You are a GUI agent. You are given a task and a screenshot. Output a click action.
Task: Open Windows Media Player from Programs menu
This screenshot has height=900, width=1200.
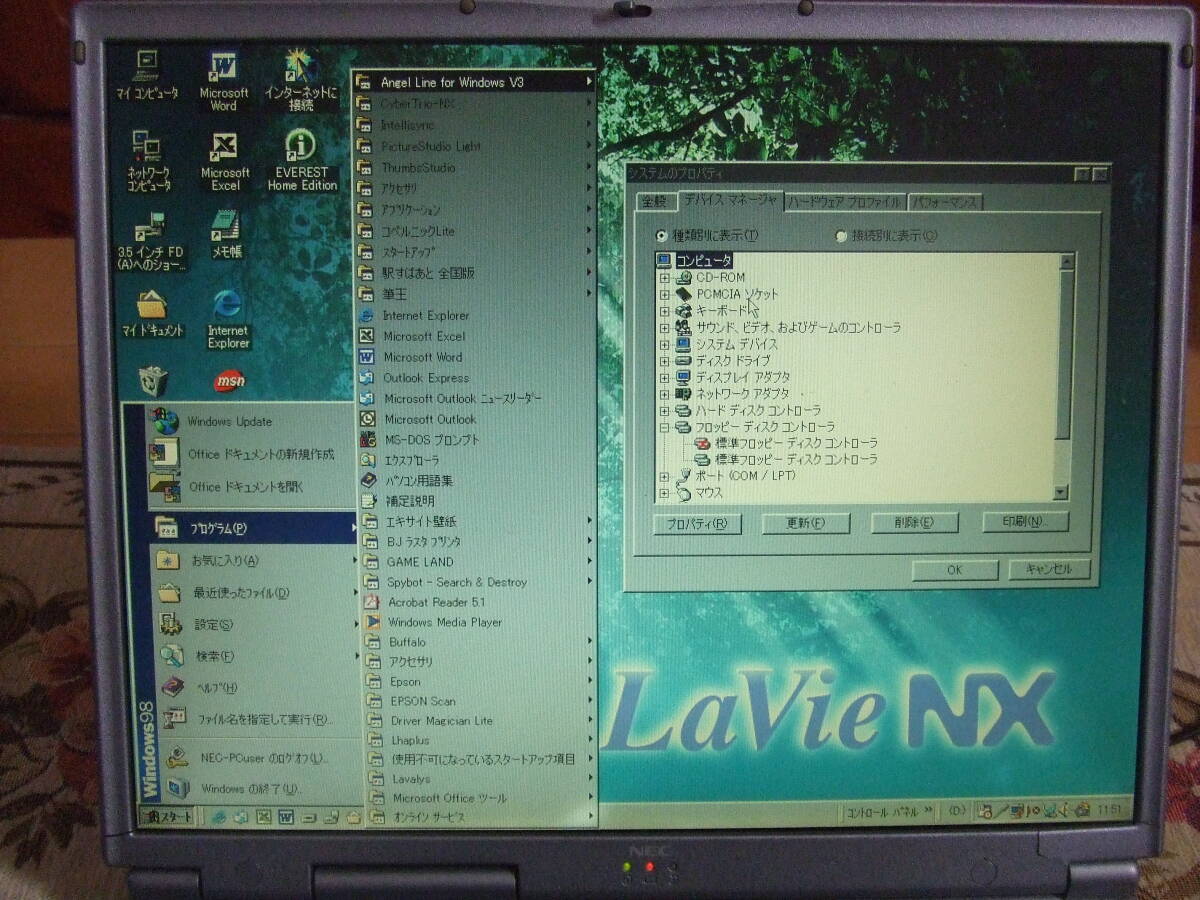coord(444,622)
